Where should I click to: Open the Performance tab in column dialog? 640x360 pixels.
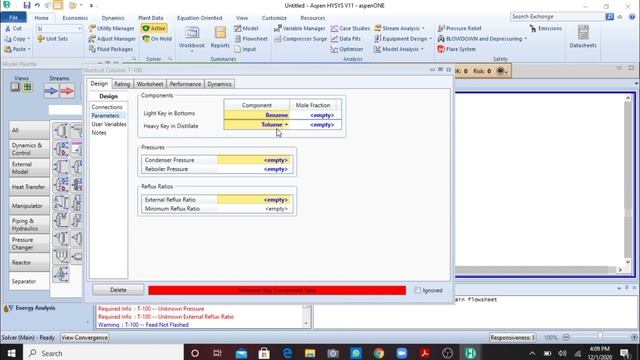click(x=185, y=84)
